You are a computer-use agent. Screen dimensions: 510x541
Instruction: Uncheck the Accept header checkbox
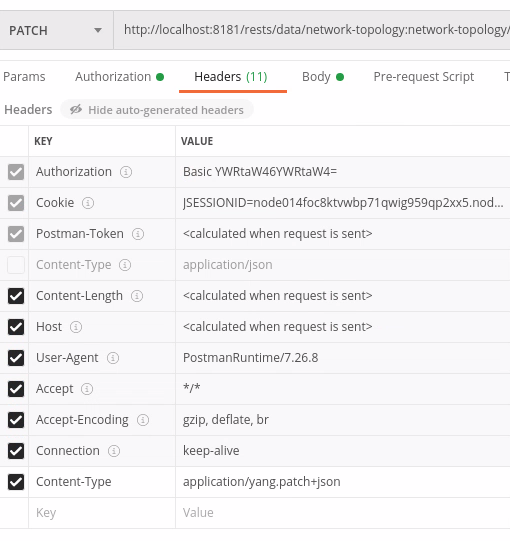tap(16, 389)
